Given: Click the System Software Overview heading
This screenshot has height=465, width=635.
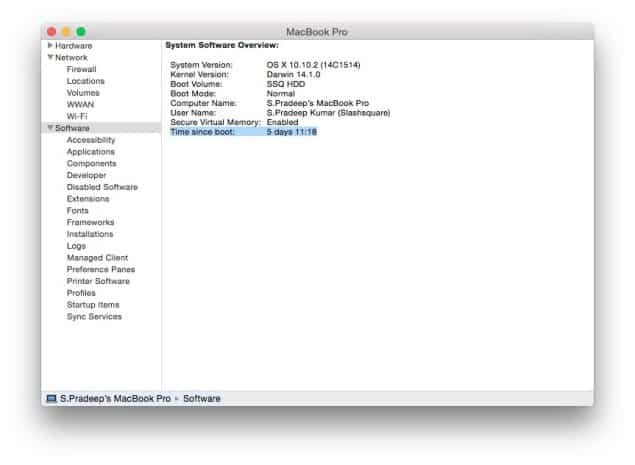Looking at the screenshot, I should tap(222, 45).
